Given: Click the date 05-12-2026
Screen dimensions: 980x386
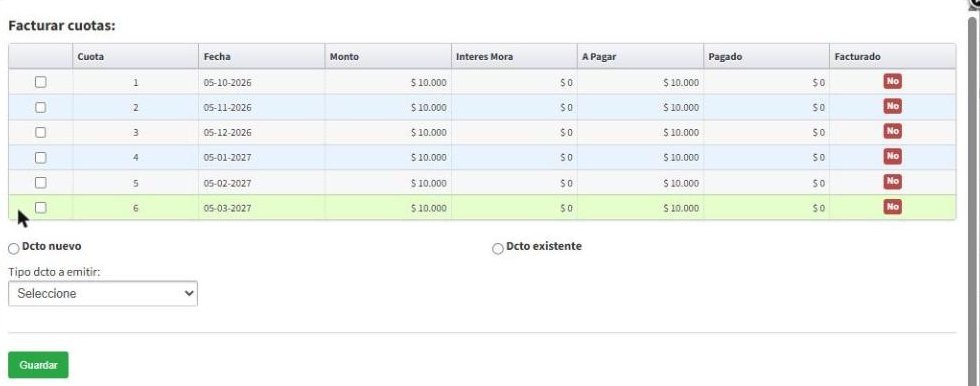Looking at the screenshot, I should pyautogui.click(x=228, y=132).
